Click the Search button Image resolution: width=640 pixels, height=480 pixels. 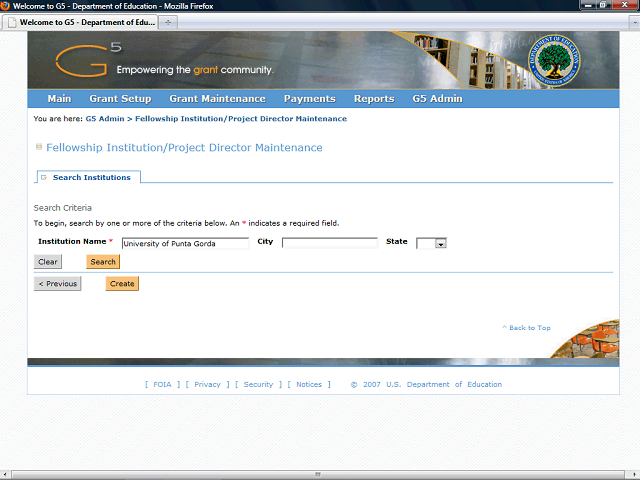click(103, 262)
